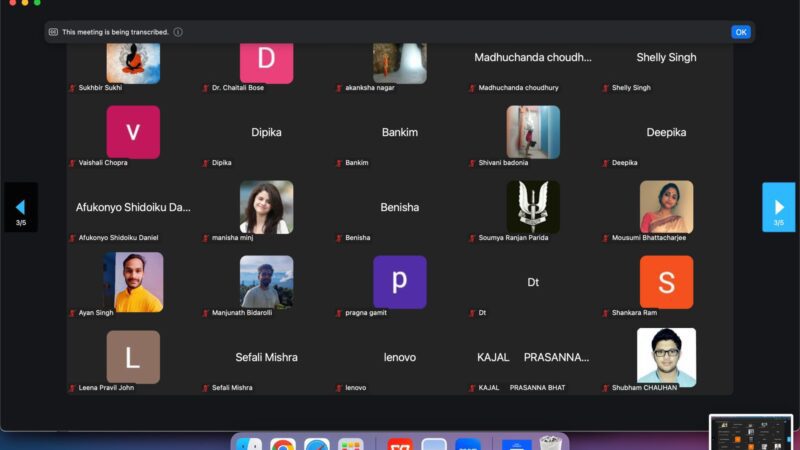
Task: Select manisha minj's profile picture tile
Action: pos(266,207)
